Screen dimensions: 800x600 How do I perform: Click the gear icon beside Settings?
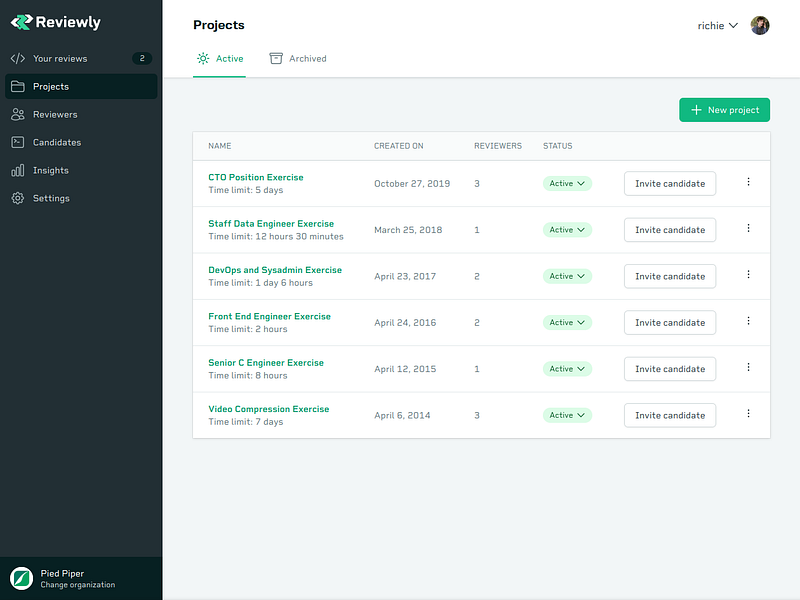18,198
